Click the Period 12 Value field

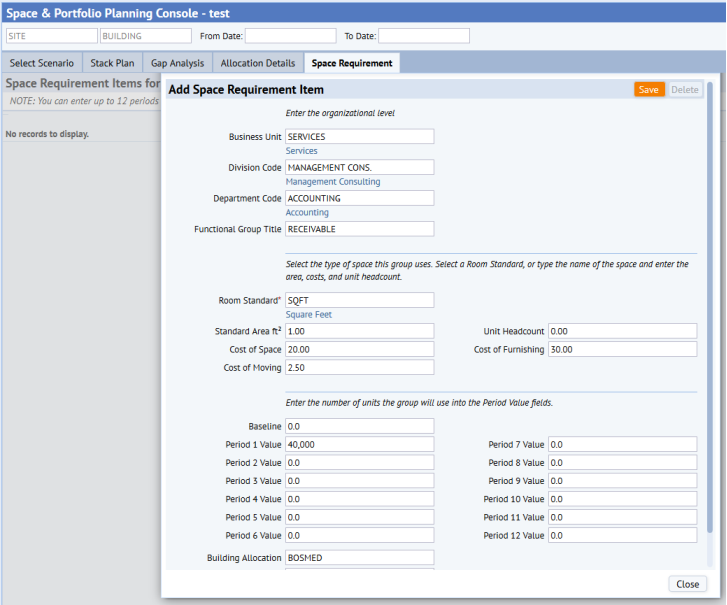[621, 535]
